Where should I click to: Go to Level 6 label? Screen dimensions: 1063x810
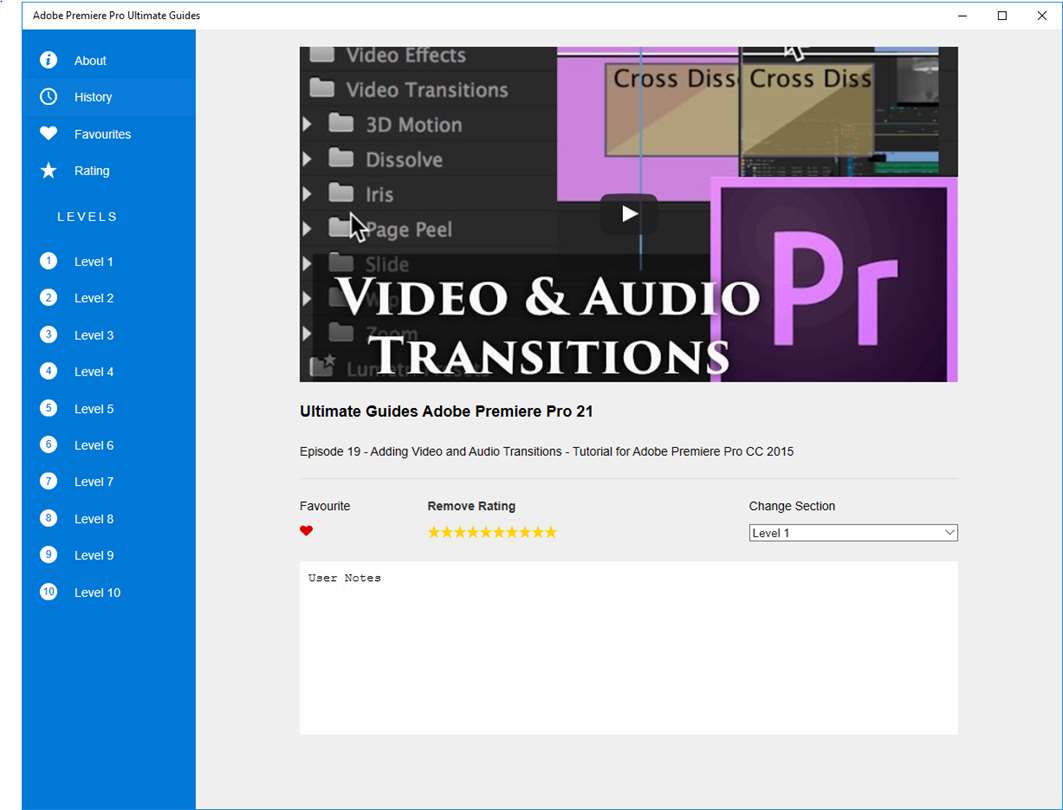[x=94, y=445]
